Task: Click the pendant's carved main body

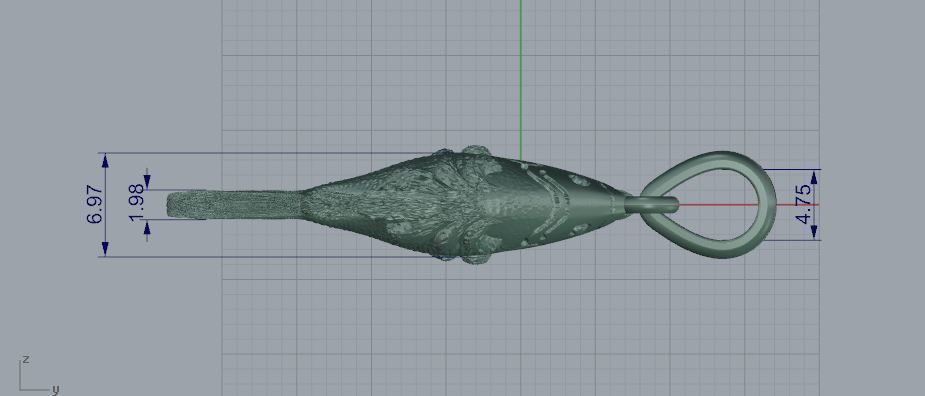Action: (x=466, y=205)
